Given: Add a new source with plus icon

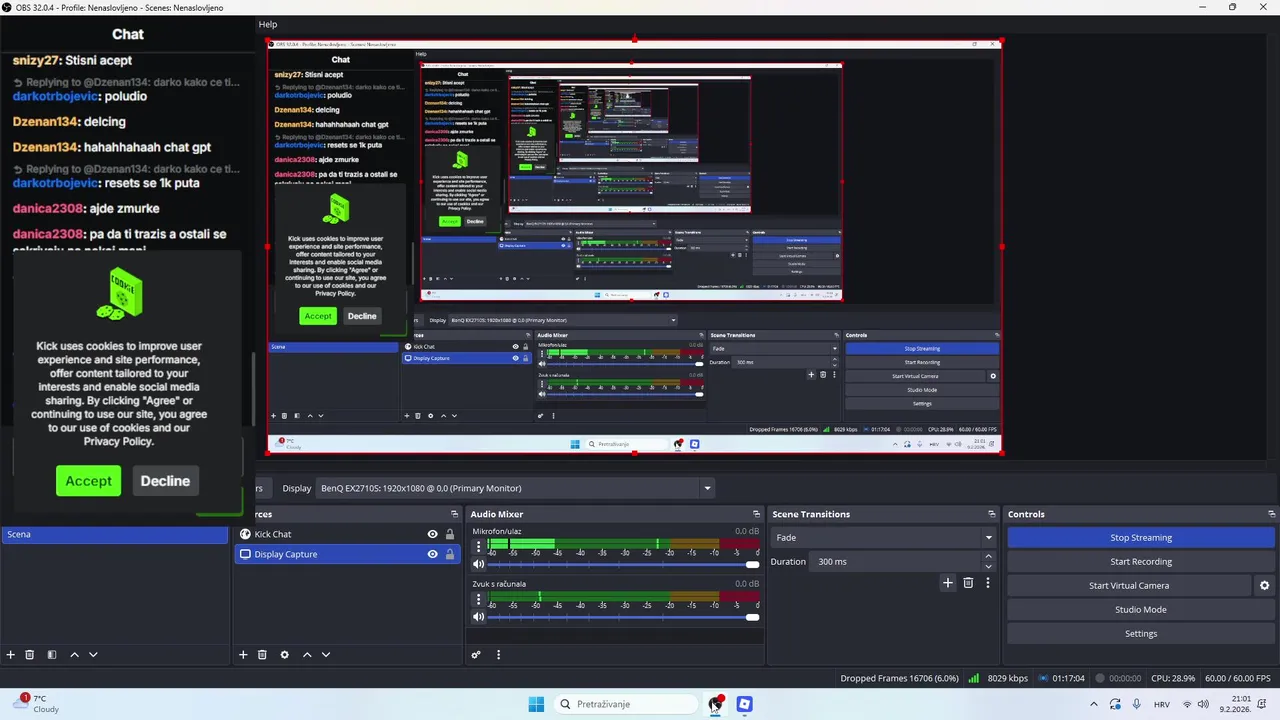Looking at the screenshot, I should (243, 655).
